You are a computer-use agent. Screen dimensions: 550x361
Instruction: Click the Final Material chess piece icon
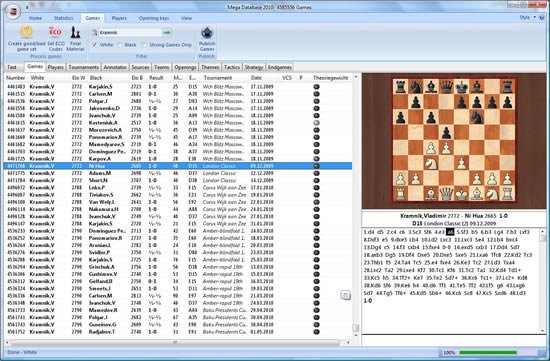[75, 32]
